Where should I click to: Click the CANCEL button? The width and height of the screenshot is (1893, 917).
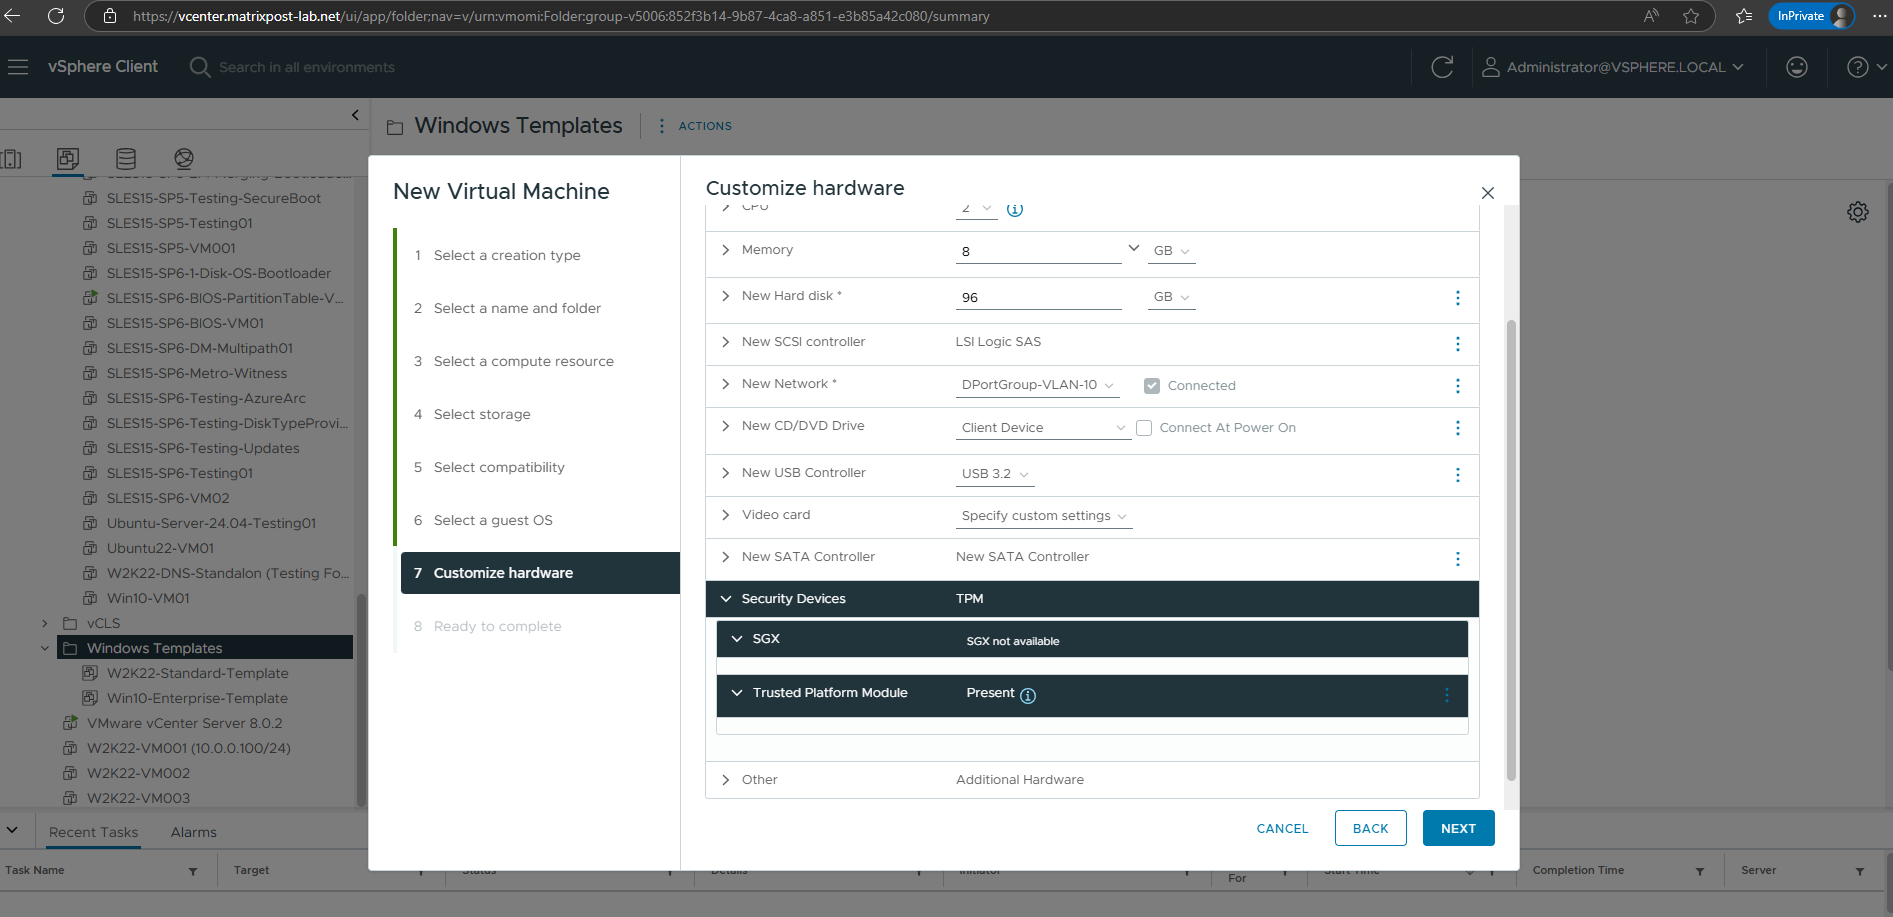pos(1282,828)
